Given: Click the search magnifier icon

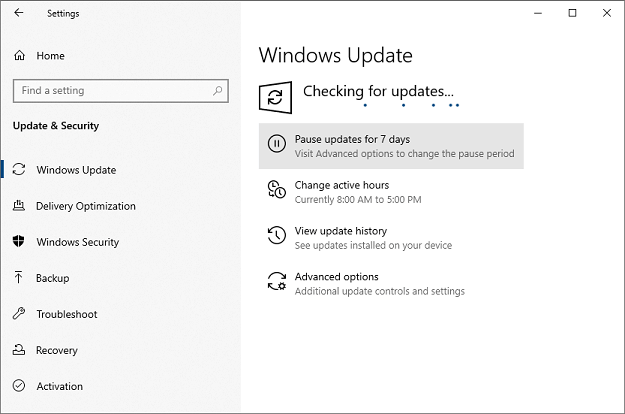Looking at the screenshot, I should (218, 90).
